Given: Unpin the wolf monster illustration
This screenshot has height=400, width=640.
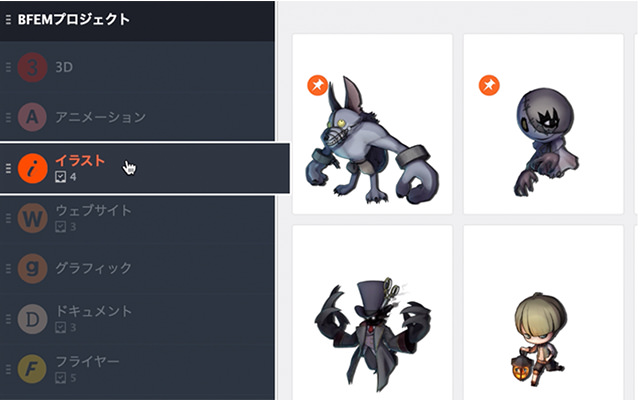Looking at the screenshot, I should [x=318, y=85].
